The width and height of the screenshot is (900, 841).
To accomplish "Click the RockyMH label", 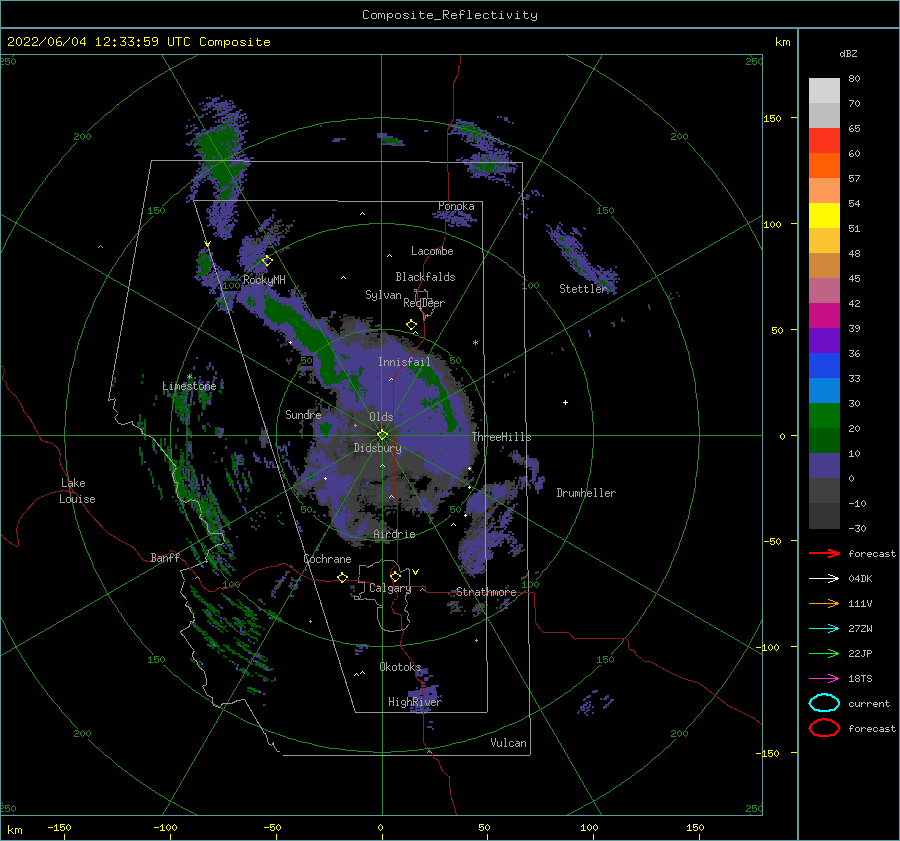I will pyautogui.click(x=264, y=280).
